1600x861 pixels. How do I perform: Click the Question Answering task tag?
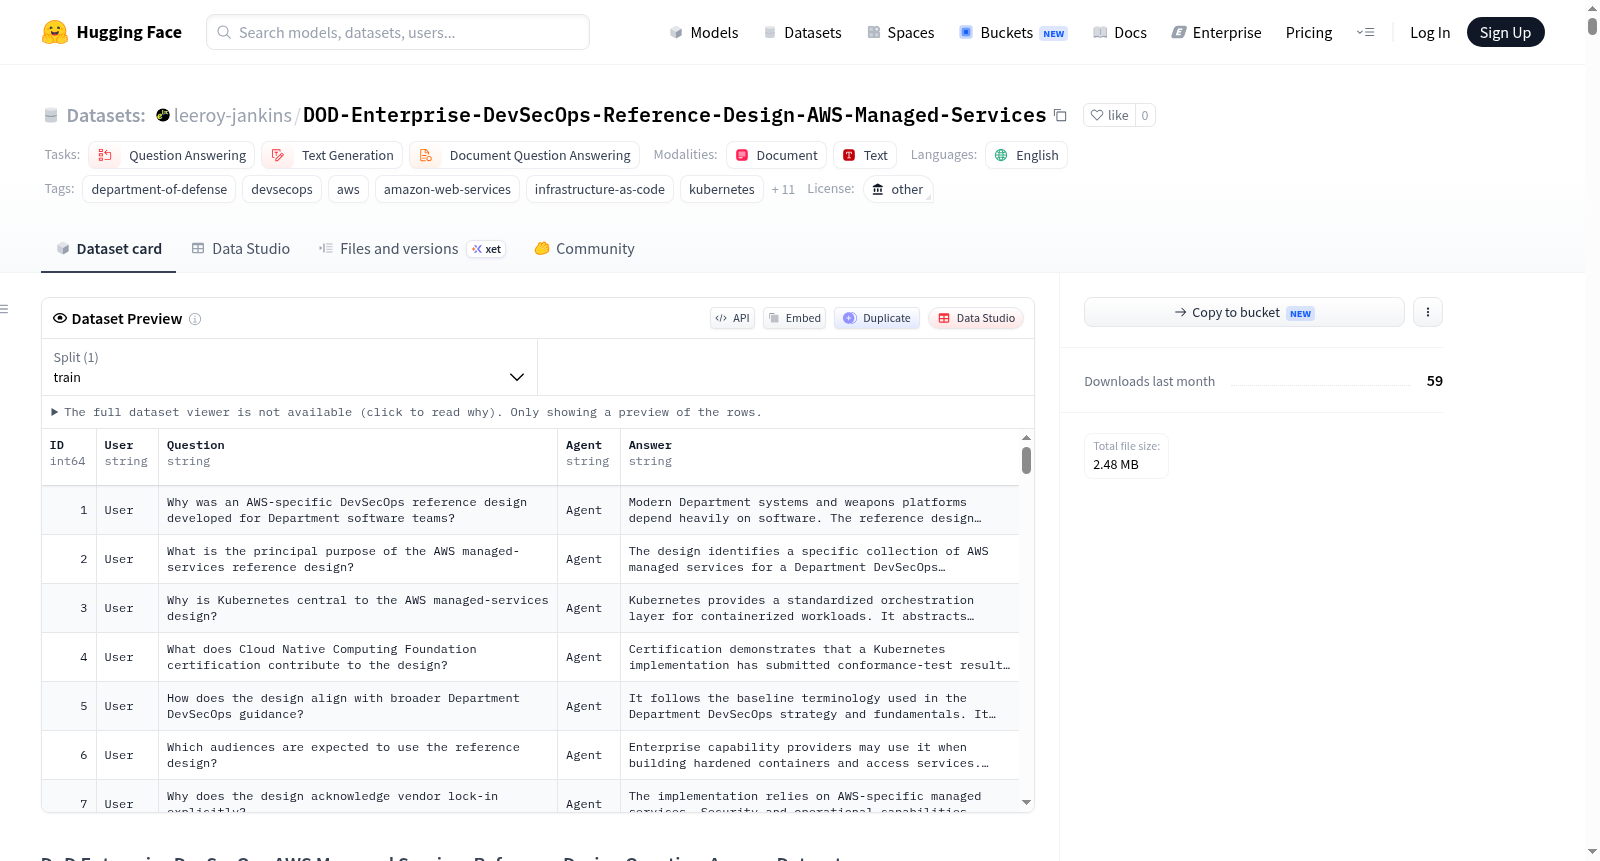tap(172, 155)
